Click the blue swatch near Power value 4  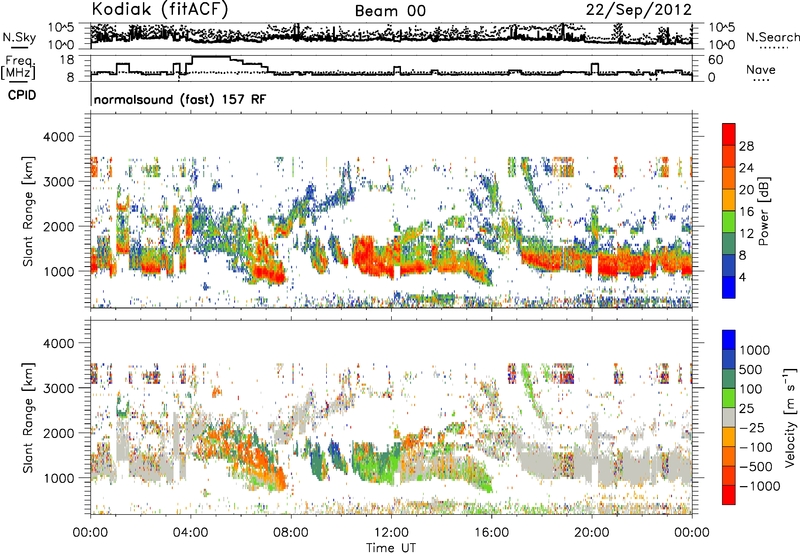coord(729,287)
